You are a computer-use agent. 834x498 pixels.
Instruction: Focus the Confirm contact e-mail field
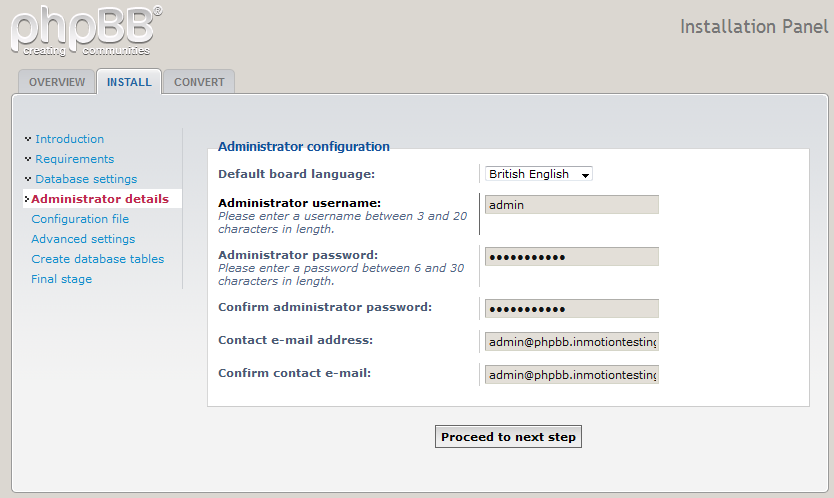tap(571, 375)
